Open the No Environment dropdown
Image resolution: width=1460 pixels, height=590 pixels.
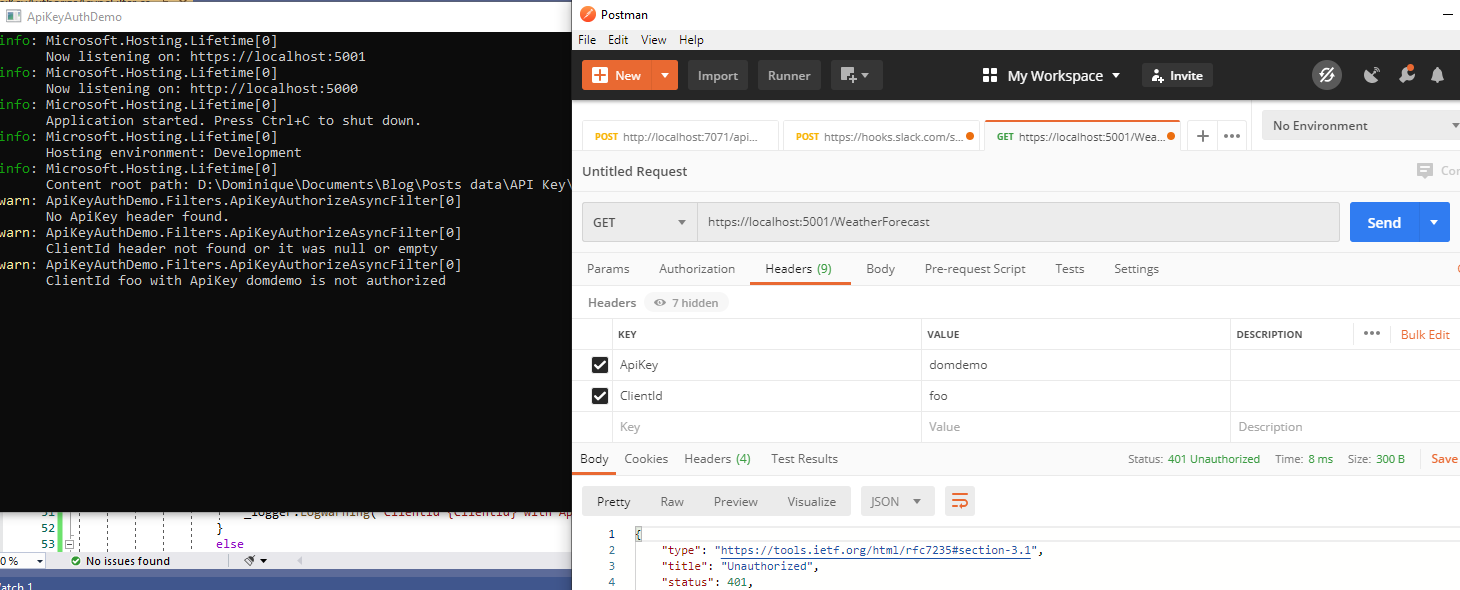point(1361,126)
